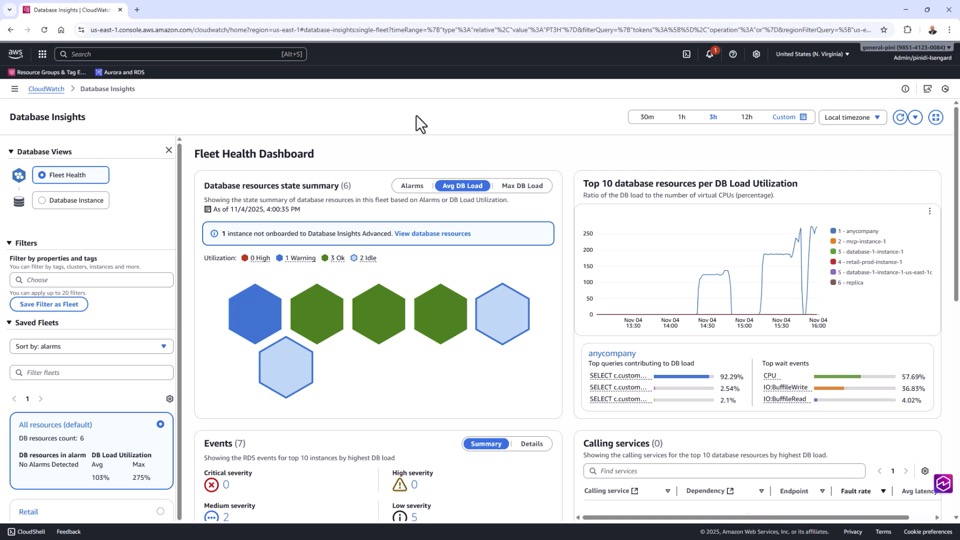The height and width of the screenshot is (540, 960).
Task: Click the AWS logo home icon
Action: click(15, 54)
